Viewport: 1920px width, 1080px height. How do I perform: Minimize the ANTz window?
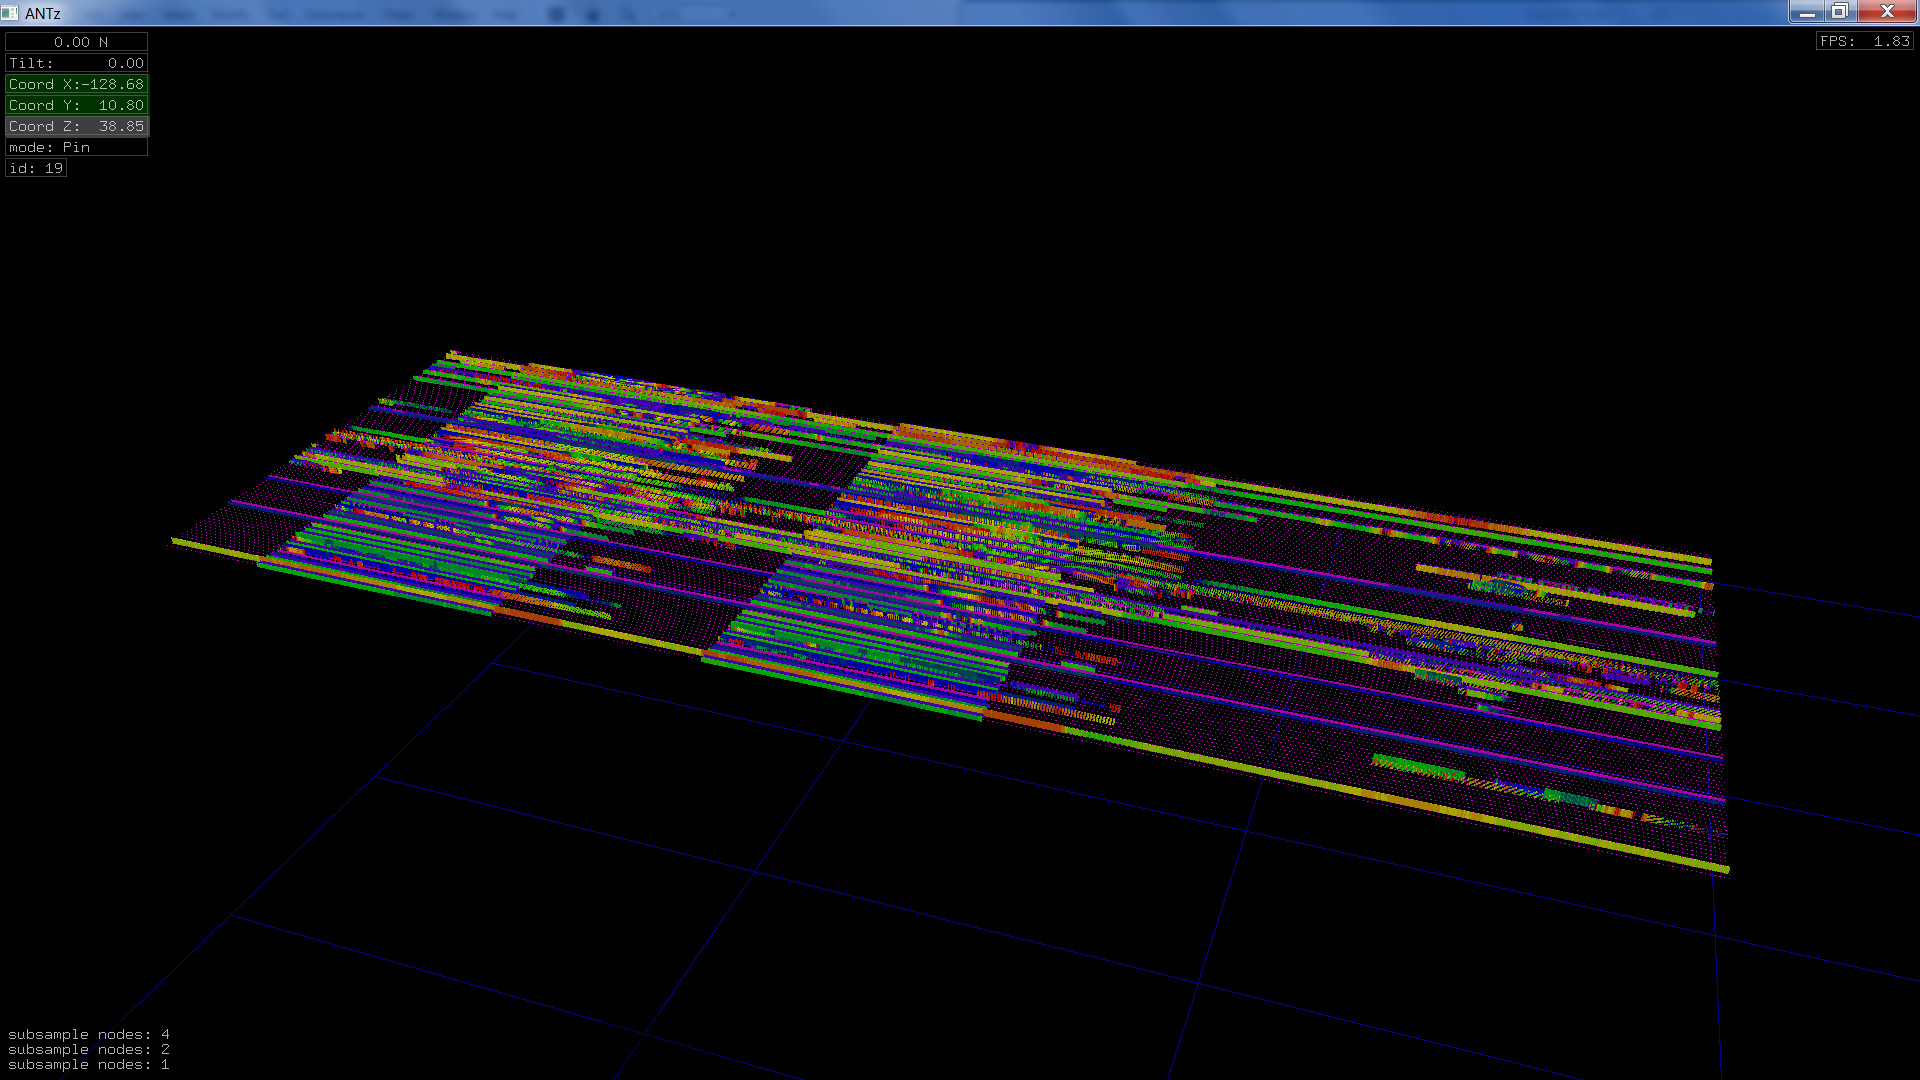pos(1806,12)
